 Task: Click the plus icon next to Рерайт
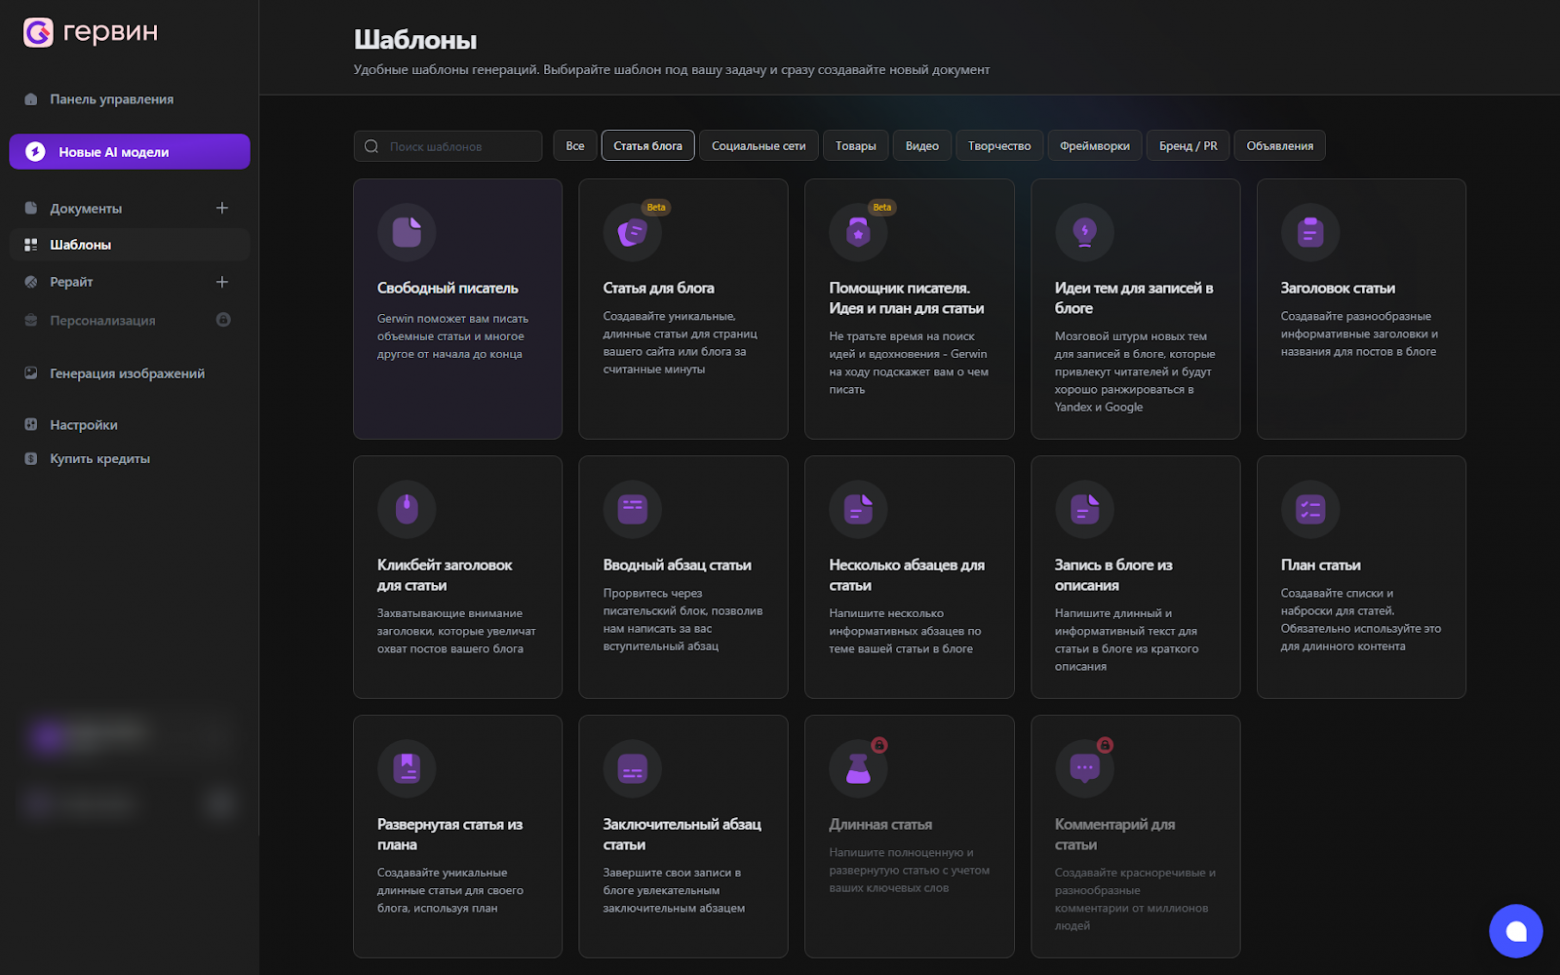click(222, 282)
